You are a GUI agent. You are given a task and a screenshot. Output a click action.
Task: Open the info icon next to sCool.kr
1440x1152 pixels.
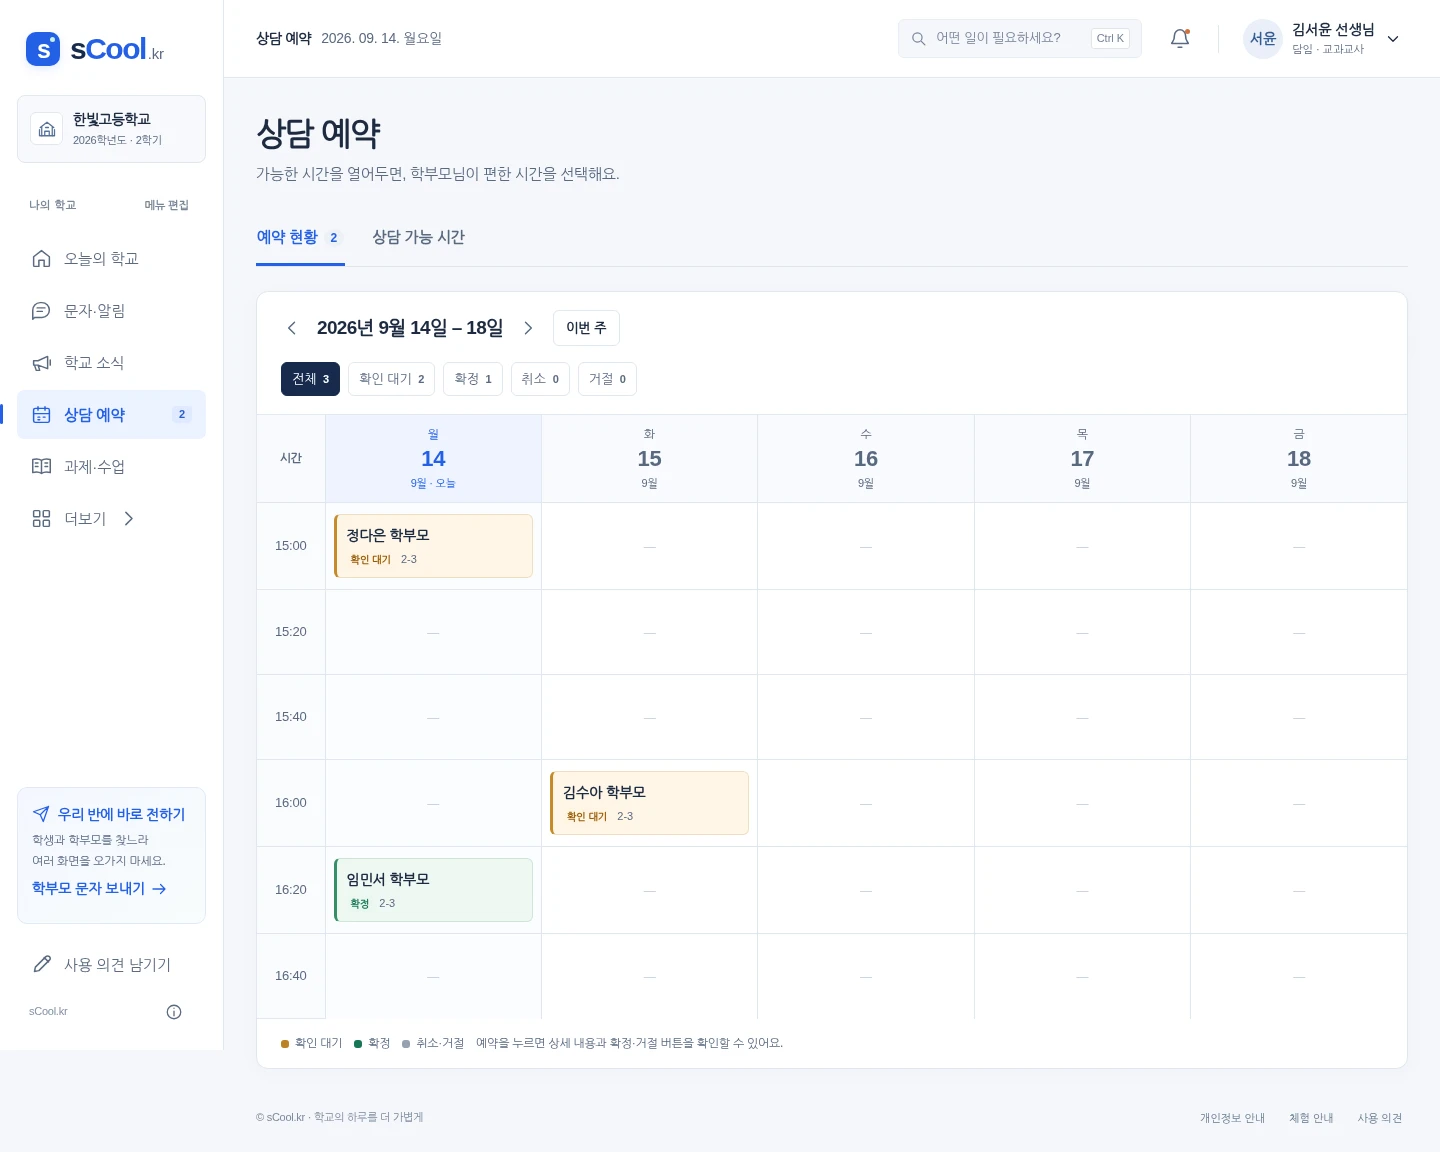coord(174,1012)
